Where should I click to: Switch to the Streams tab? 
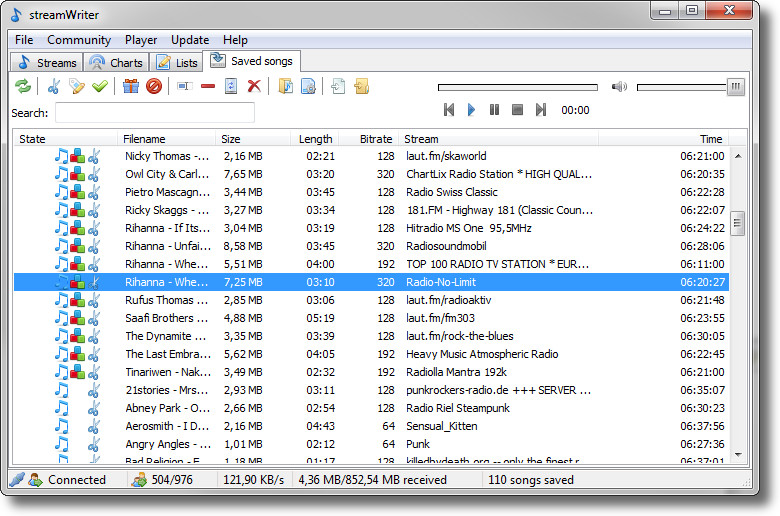click(47, 63)
